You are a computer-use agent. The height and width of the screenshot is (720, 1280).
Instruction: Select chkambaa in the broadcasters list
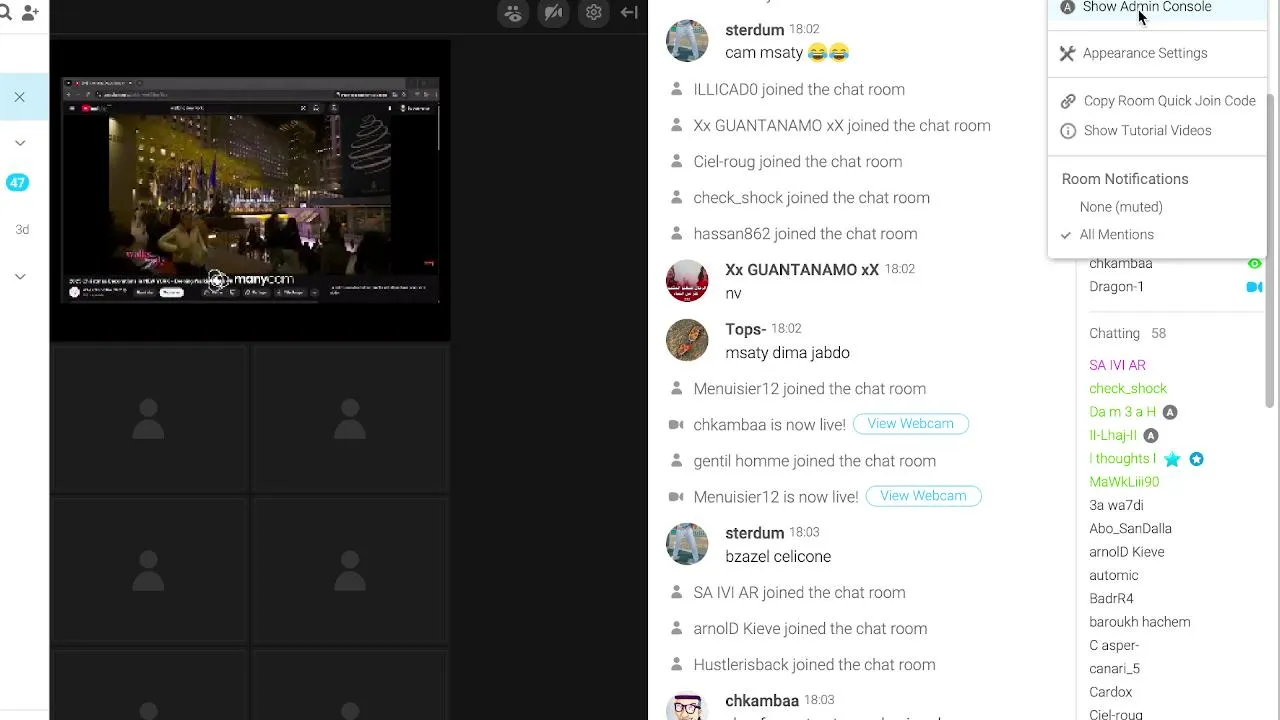click(1120, 264)
